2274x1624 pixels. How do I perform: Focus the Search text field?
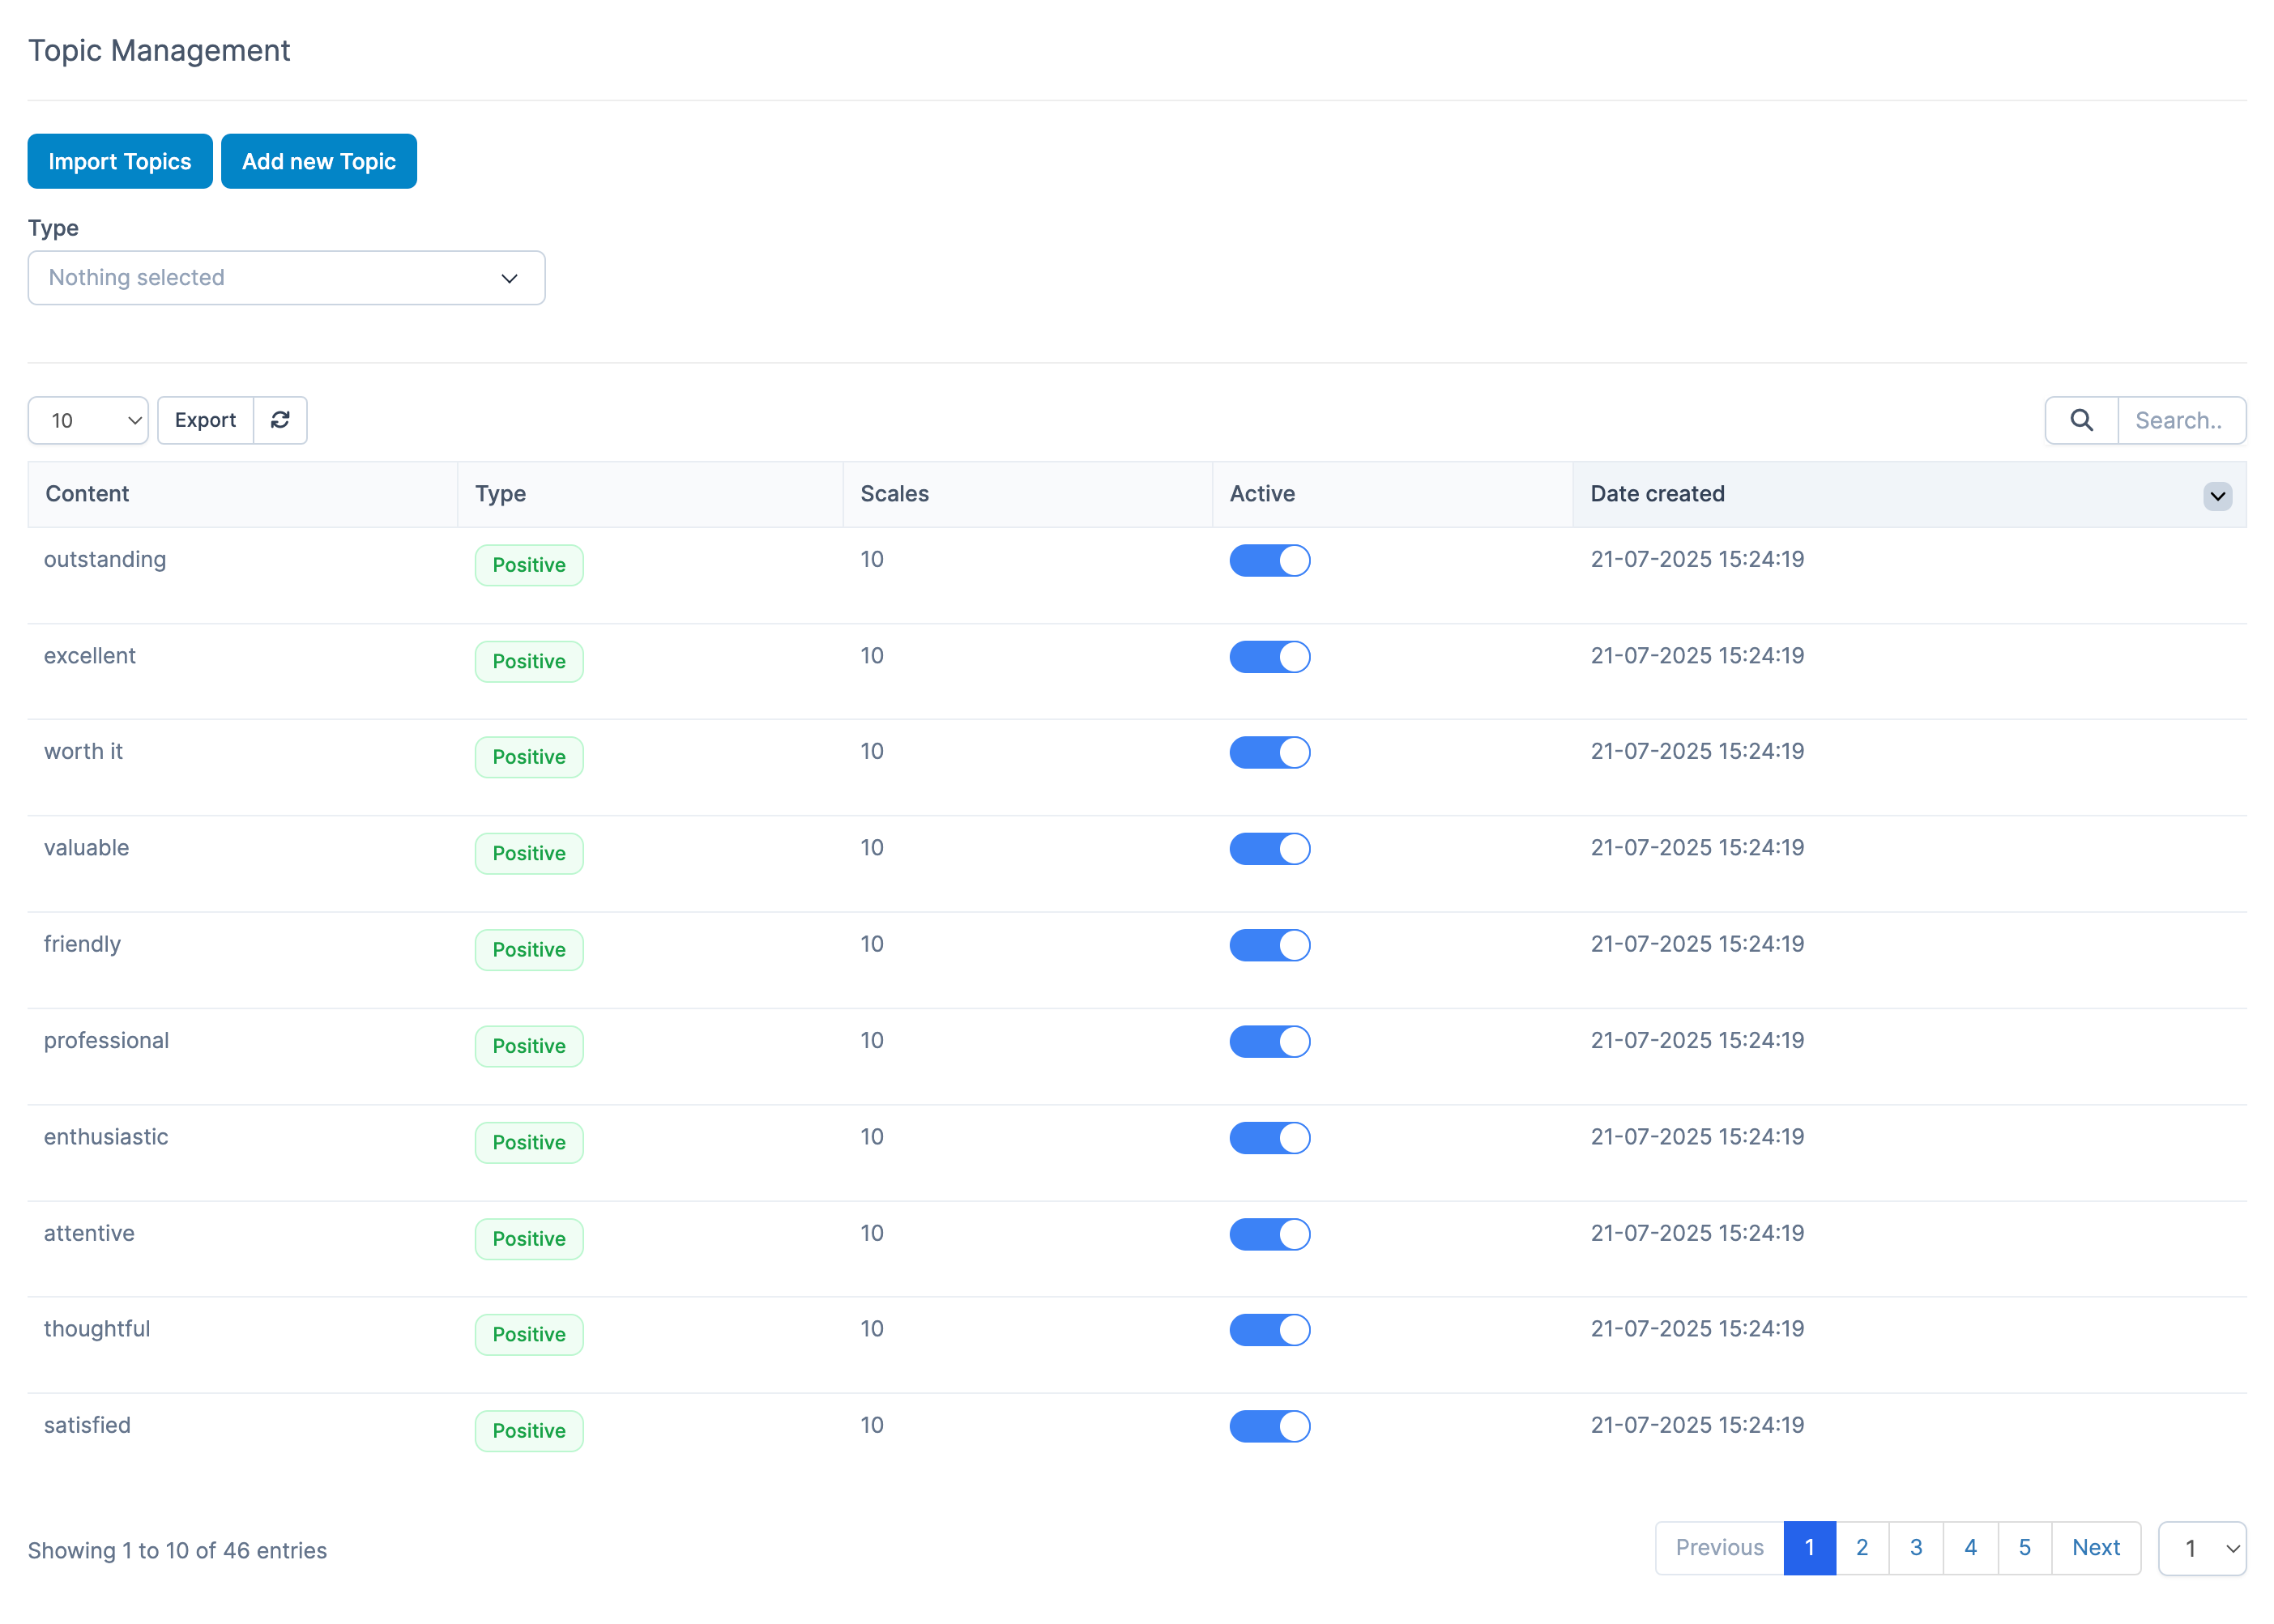click(2180, 420)
